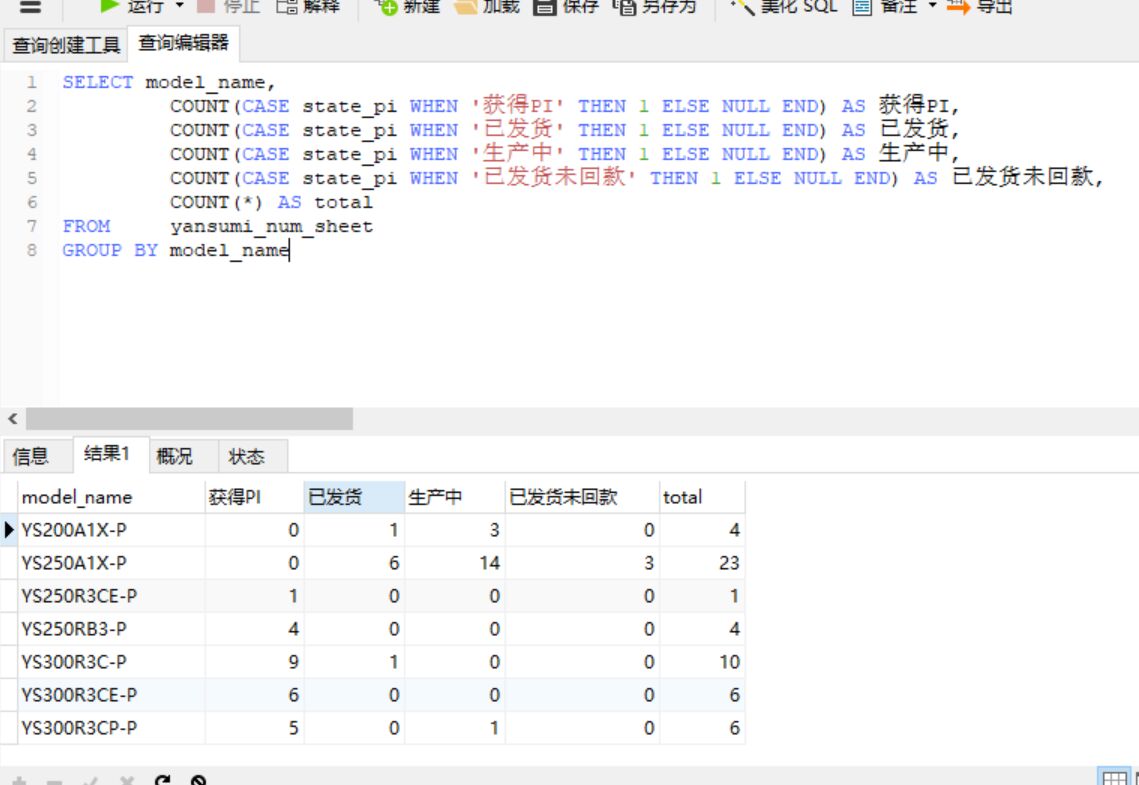Open the 状态 tab

click(x=246, y=457)
